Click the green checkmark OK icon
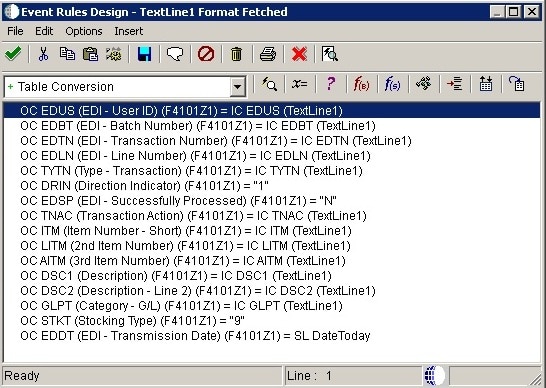The height and width of the screenshot is (388, 546). coord(13,54)
